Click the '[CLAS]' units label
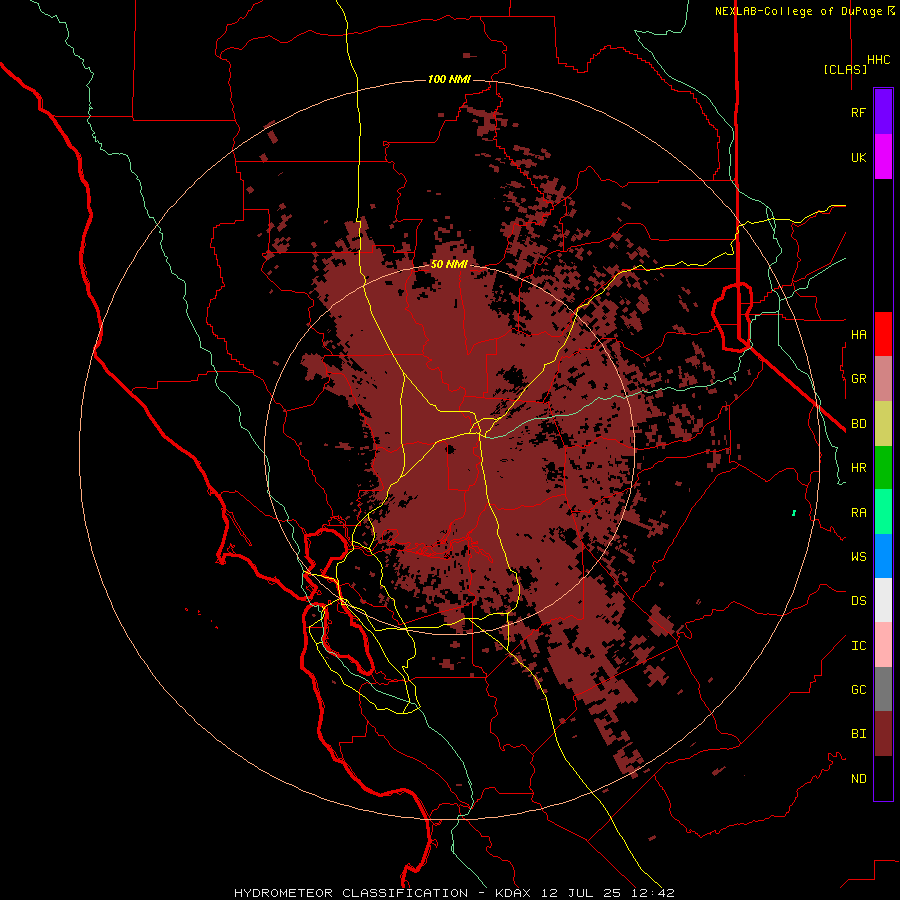This screenshot has height=900, width=900. (845, 69)
